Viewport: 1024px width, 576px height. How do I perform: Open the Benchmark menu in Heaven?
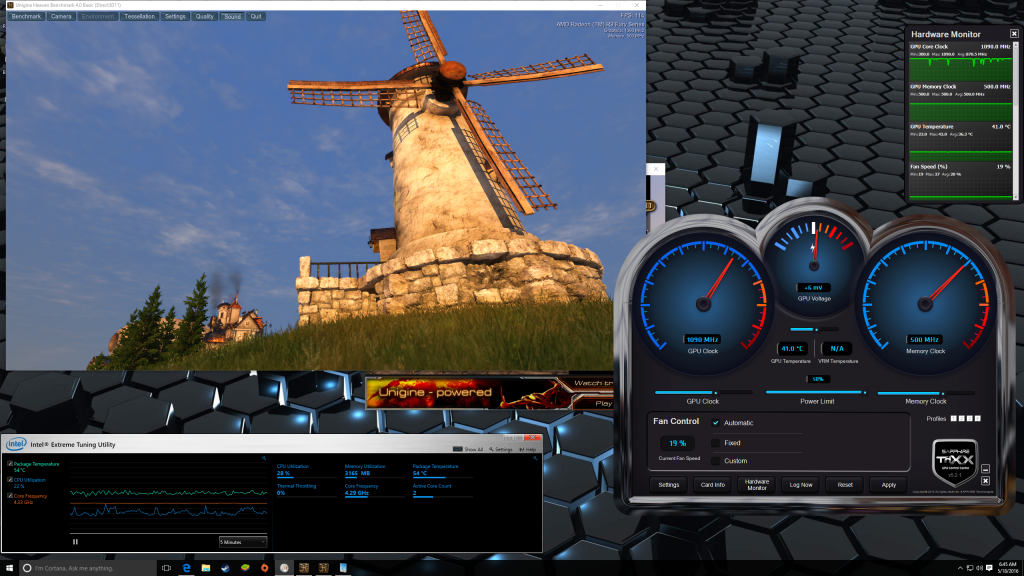pos(26,16)
